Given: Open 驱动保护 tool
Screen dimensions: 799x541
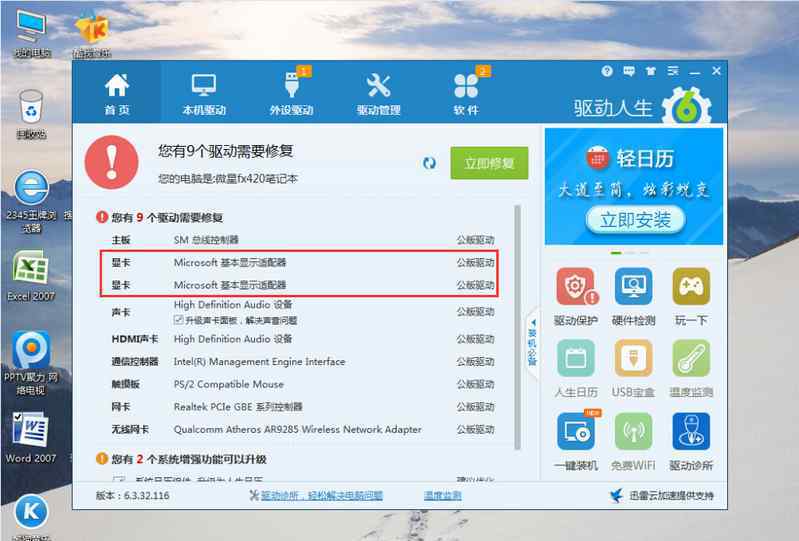Looking at the screenshot, I should pyautogui.click(x=576, y=296).
